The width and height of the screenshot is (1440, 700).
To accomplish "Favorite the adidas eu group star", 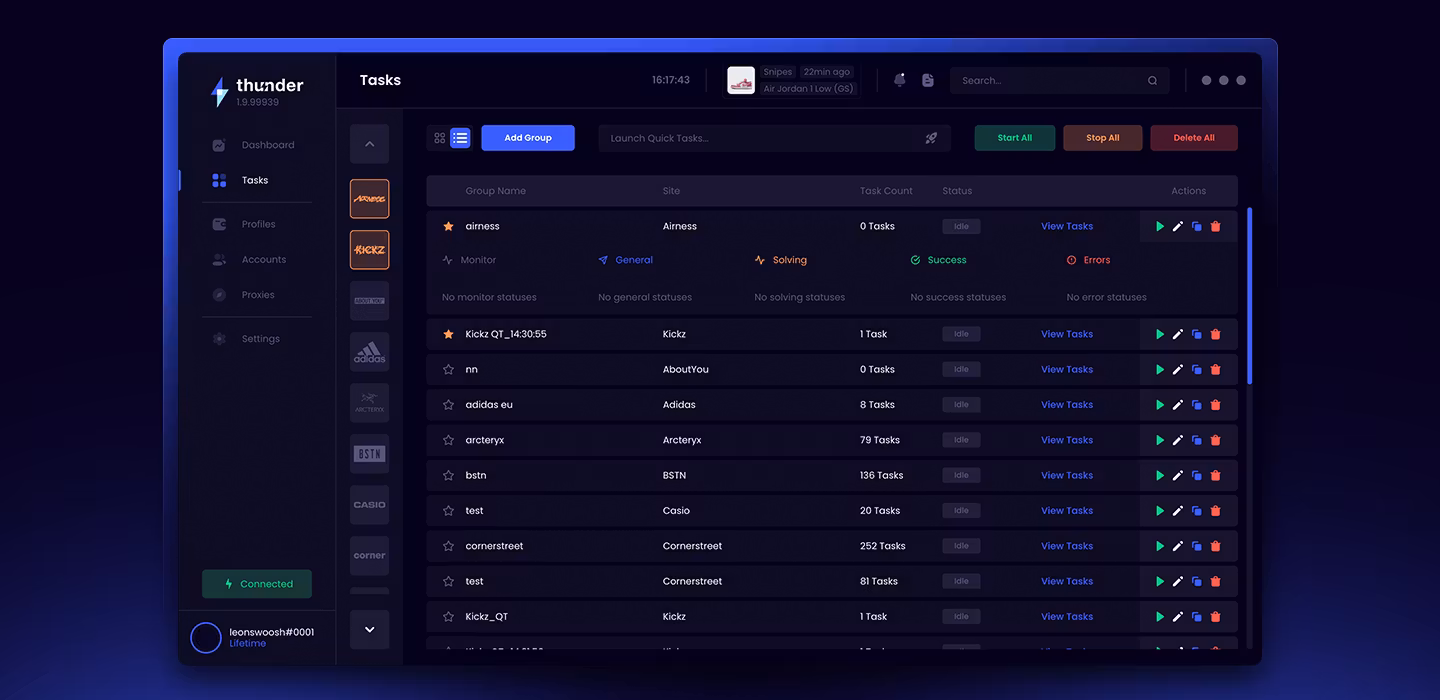I will (448, 405).
